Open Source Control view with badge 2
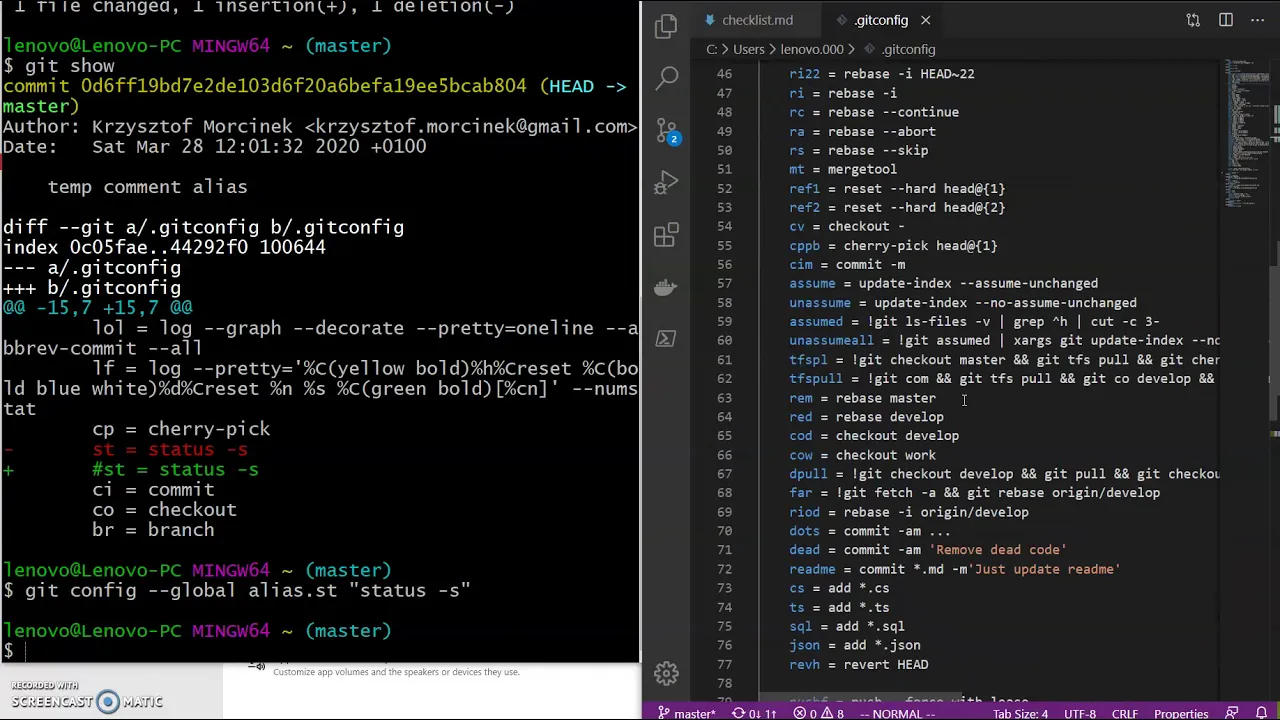Screen dimensions: 1280x720 click(667, 131)
